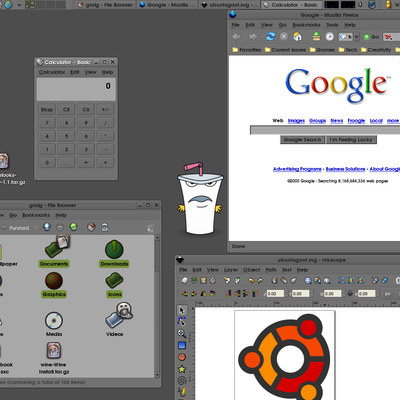
Task: Click the Computer icon in File Browser toolbar
Action: [x=105, y=227]
